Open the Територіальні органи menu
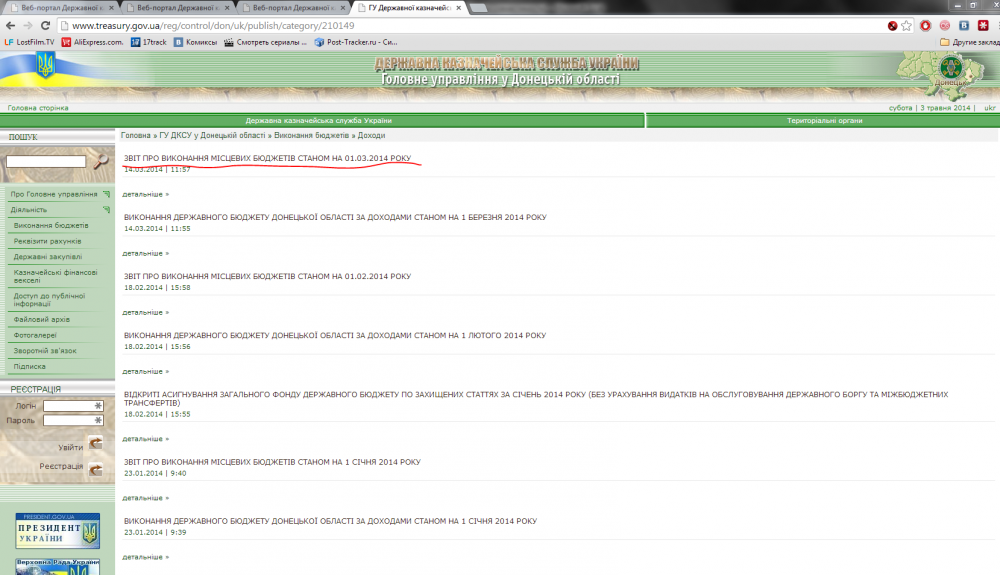The width and height of the screenshot is (1000, 575). (x=823, y=121)
